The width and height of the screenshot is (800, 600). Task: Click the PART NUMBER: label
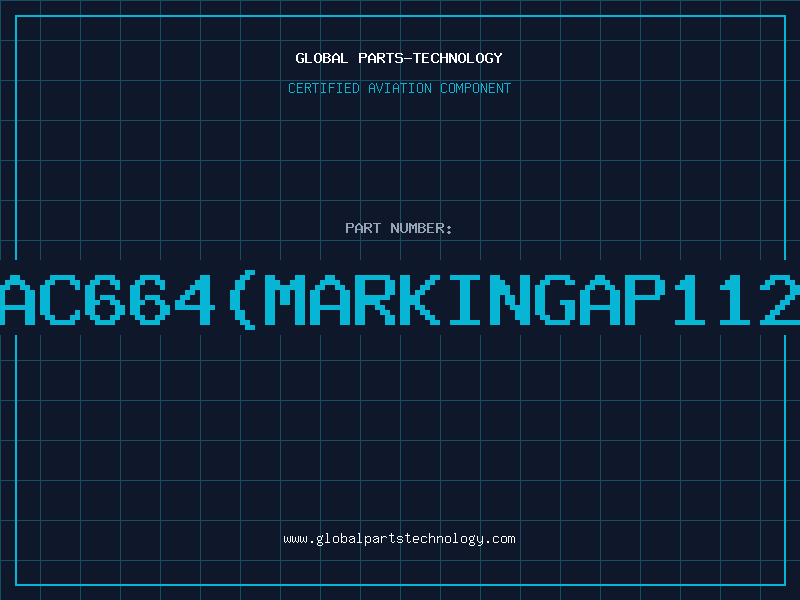[399, 228]
